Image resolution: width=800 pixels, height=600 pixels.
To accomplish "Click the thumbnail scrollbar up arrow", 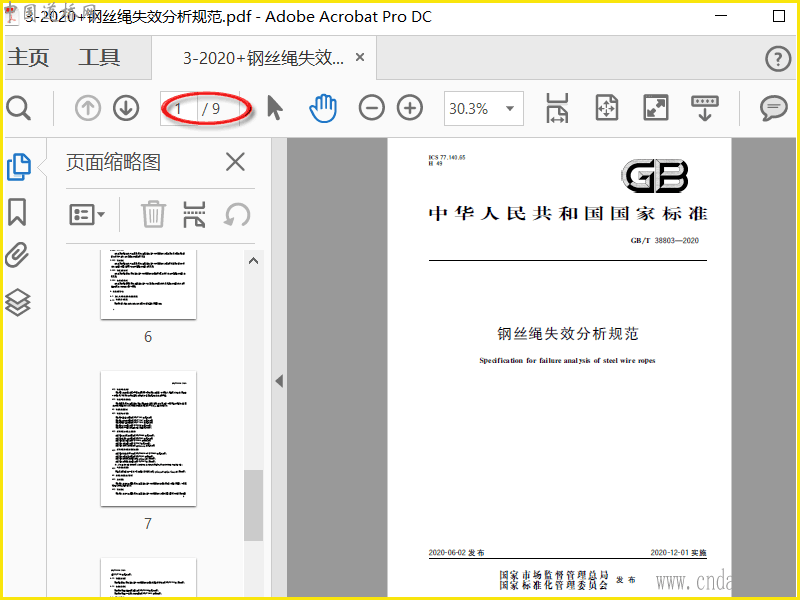I will (254, 261).
